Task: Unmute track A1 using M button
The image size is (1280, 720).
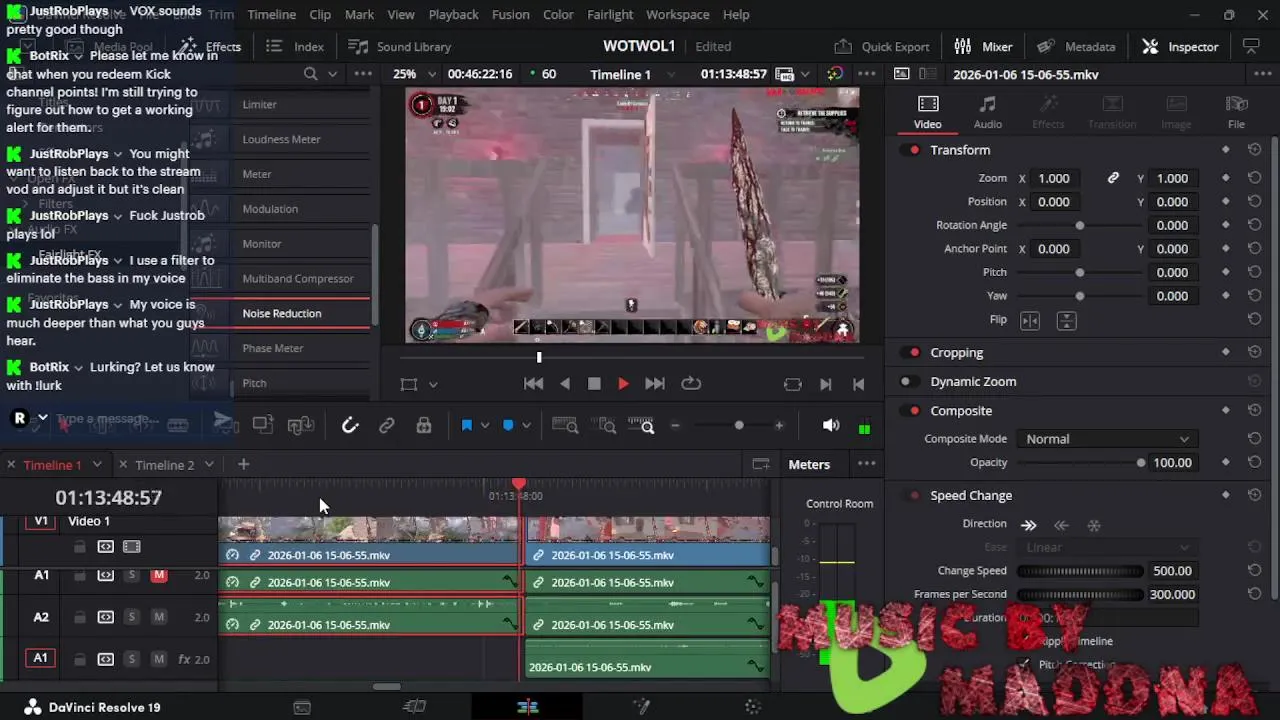Action: point(159,575)
